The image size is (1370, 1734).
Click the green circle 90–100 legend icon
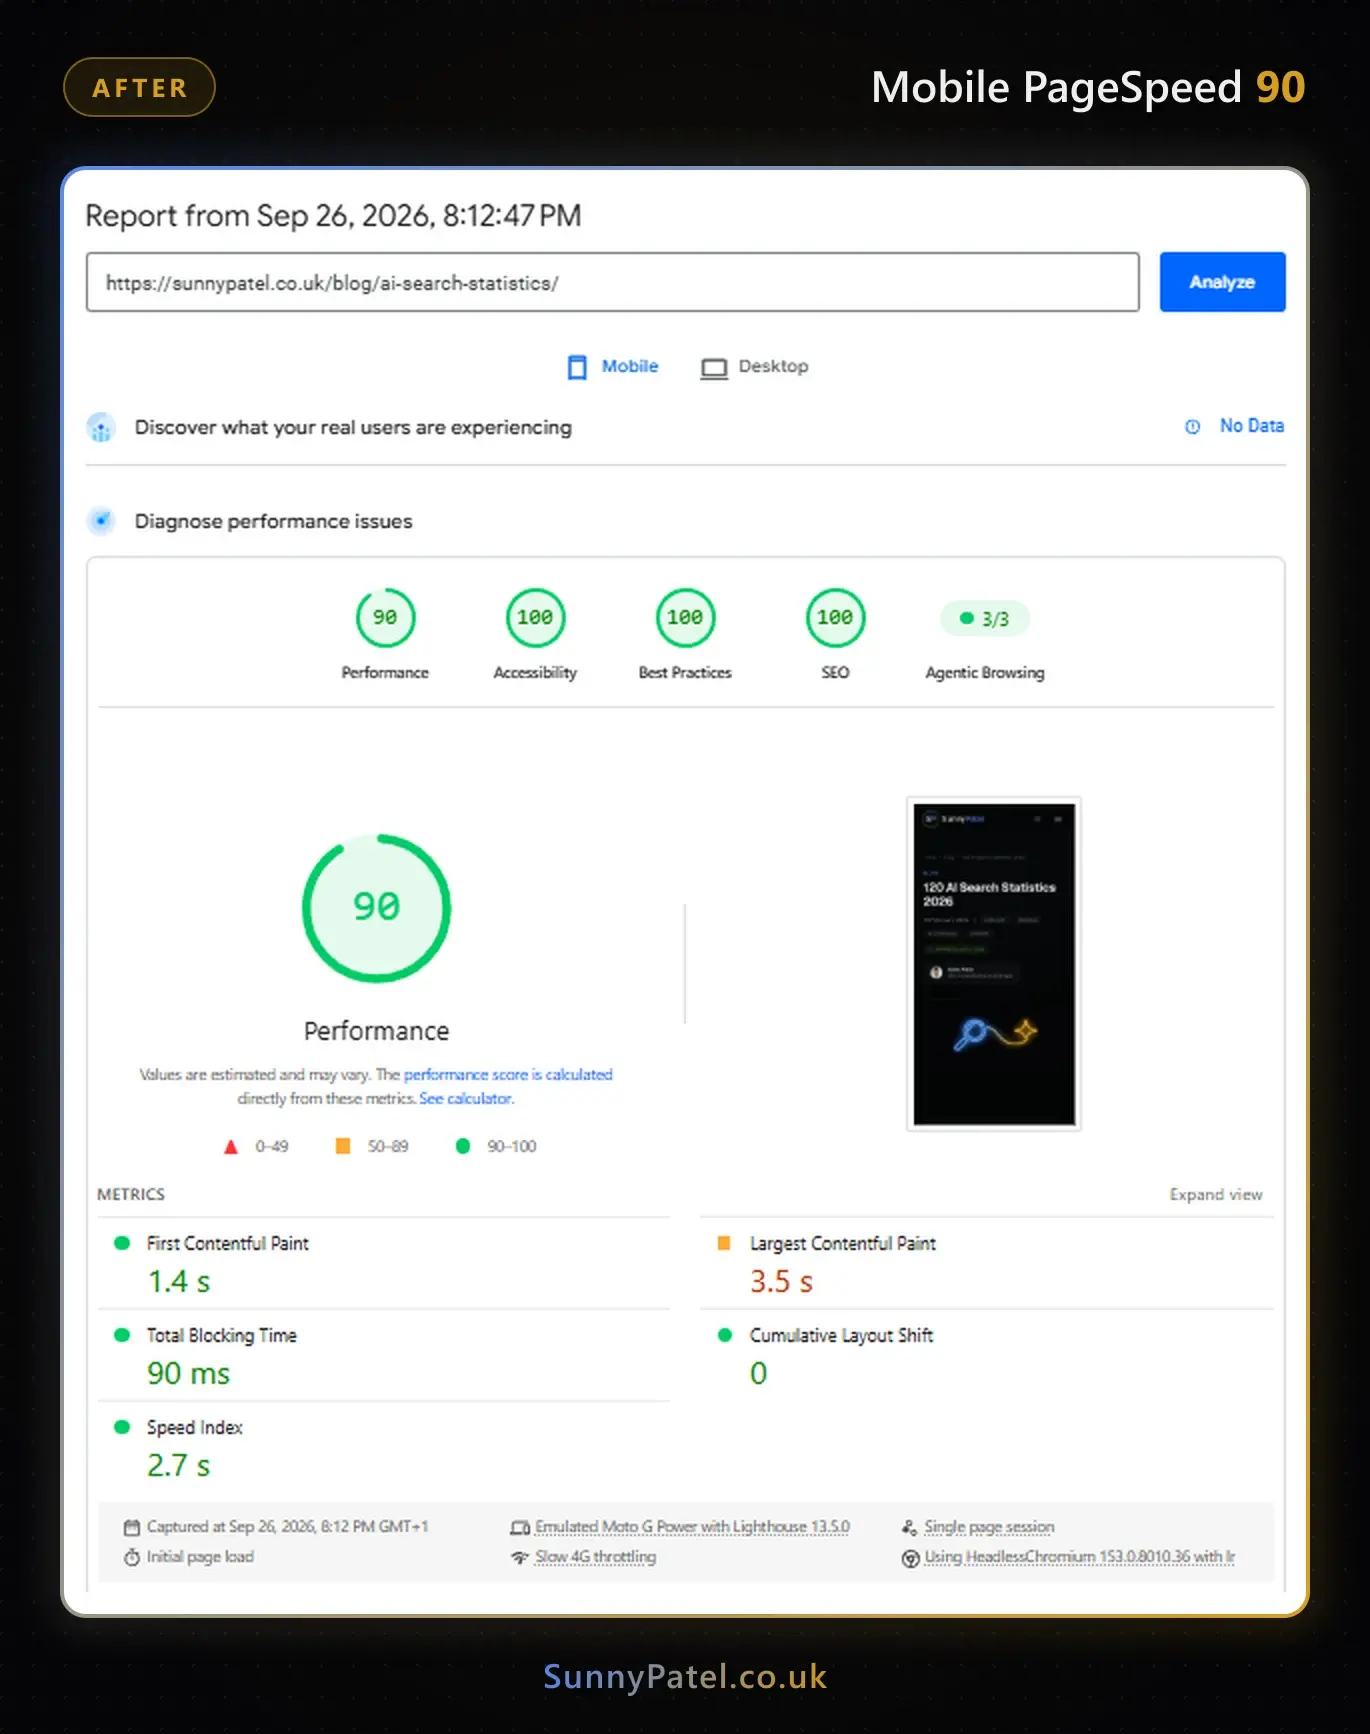tap(462, 1146)
